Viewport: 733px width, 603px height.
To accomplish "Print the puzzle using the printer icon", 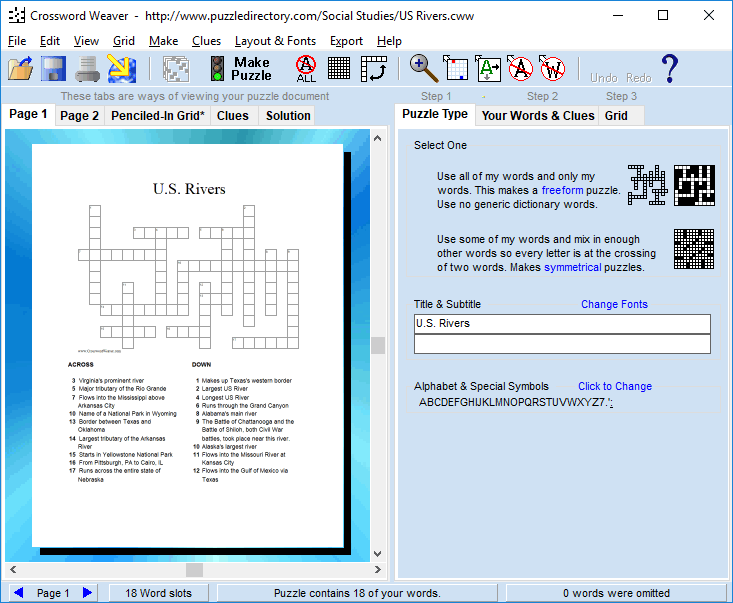I will point(88,69).
